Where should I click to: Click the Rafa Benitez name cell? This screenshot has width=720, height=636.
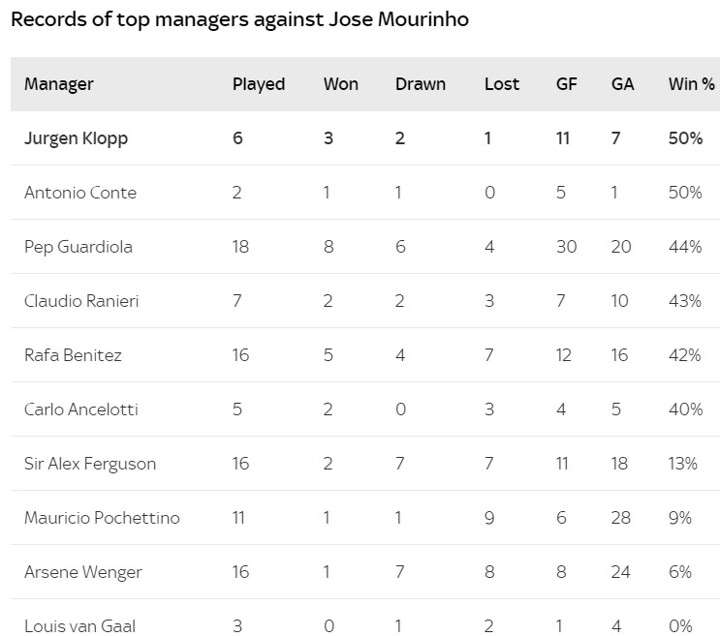click(73, 355)
